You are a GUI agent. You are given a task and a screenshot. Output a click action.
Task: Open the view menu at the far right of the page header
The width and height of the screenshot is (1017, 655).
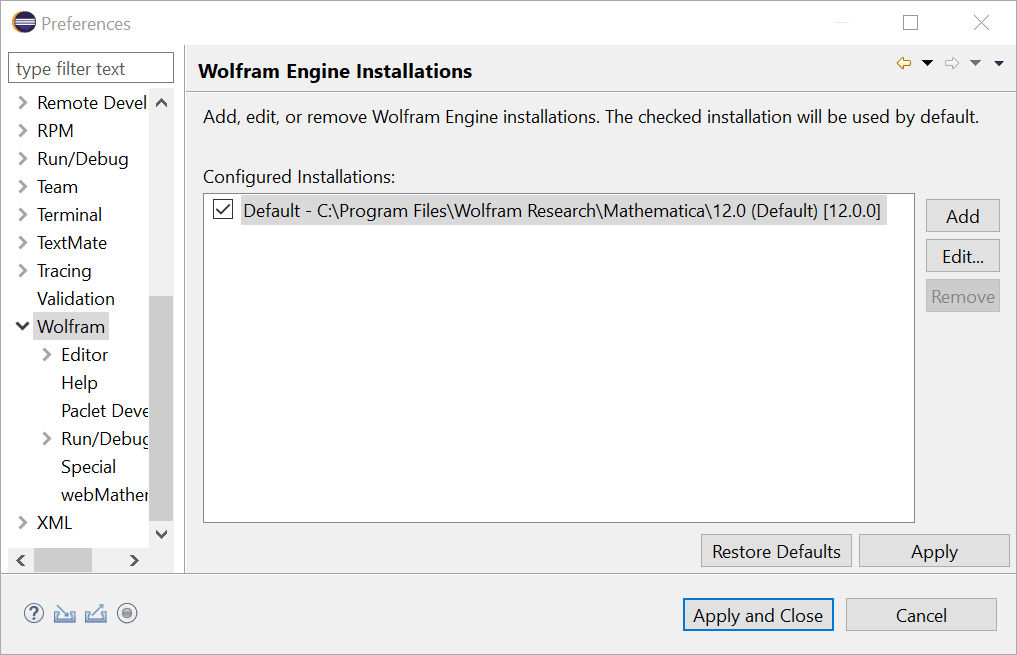999,63
